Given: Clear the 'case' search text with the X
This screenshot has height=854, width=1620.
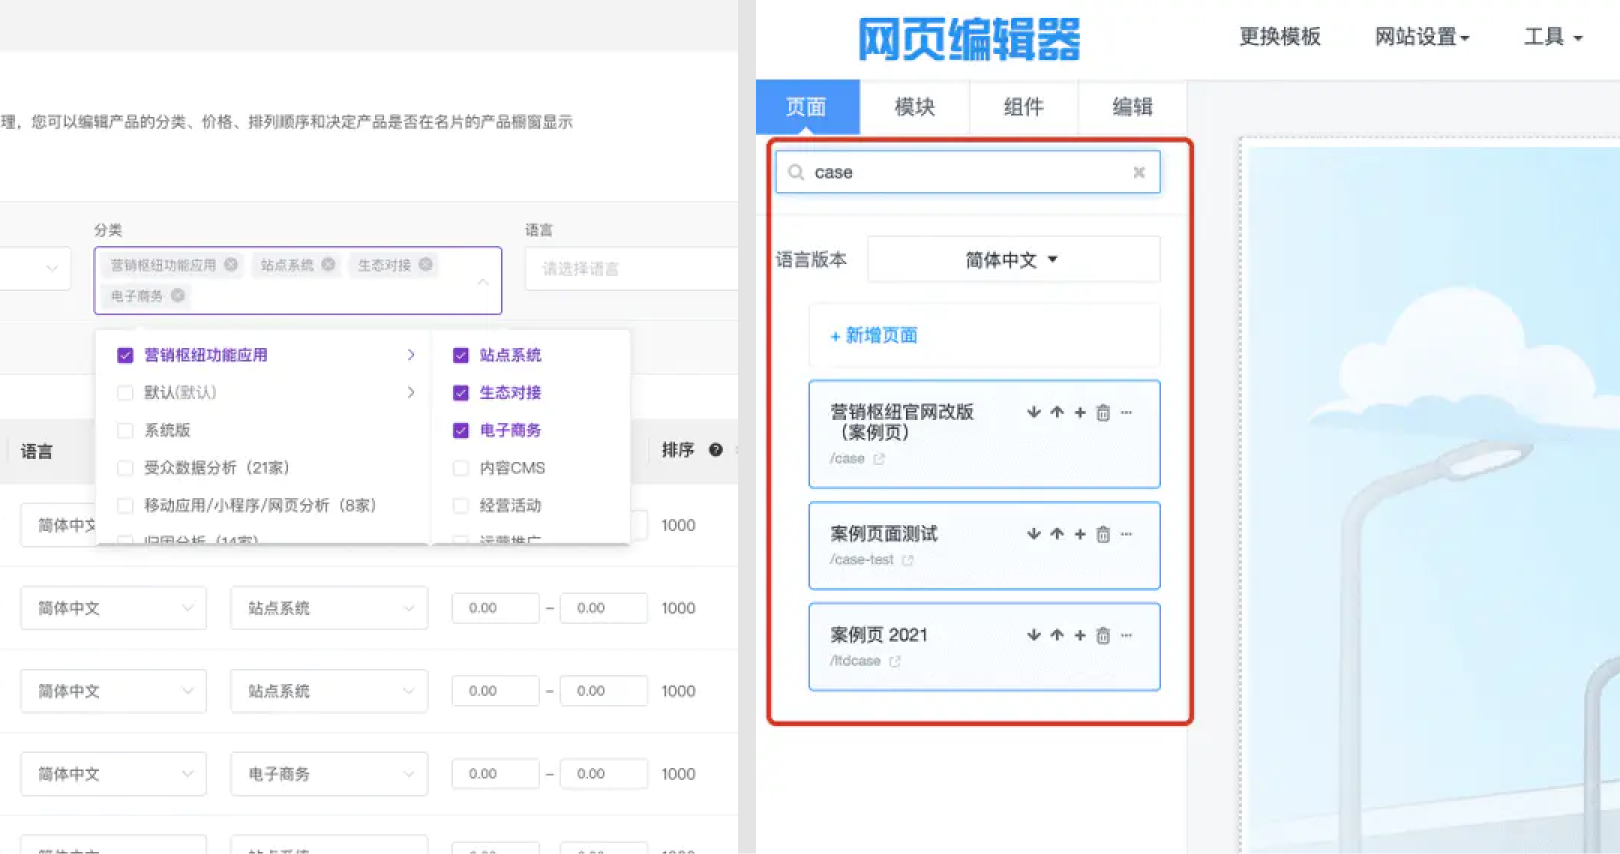Looking at the screenshot, I should click(1139, 172).
